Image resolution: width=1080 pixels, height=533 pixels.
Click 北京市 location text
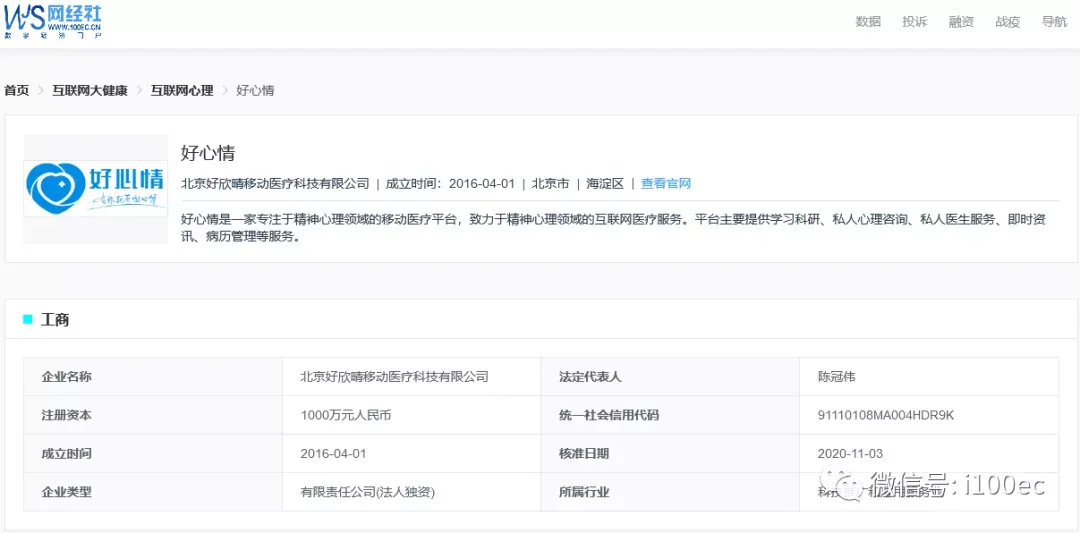pos(550,183)
